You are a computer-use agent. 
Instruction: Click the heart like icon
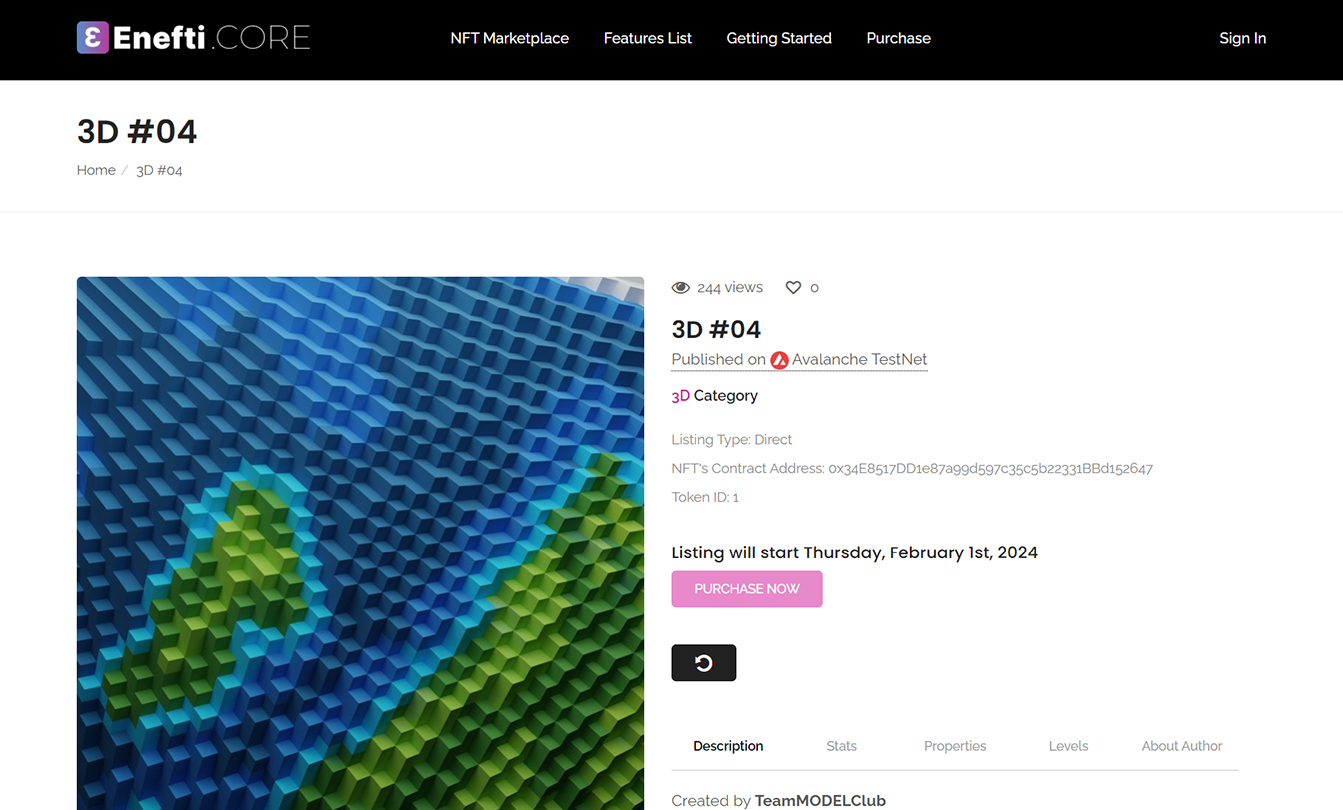click(793, 288)
